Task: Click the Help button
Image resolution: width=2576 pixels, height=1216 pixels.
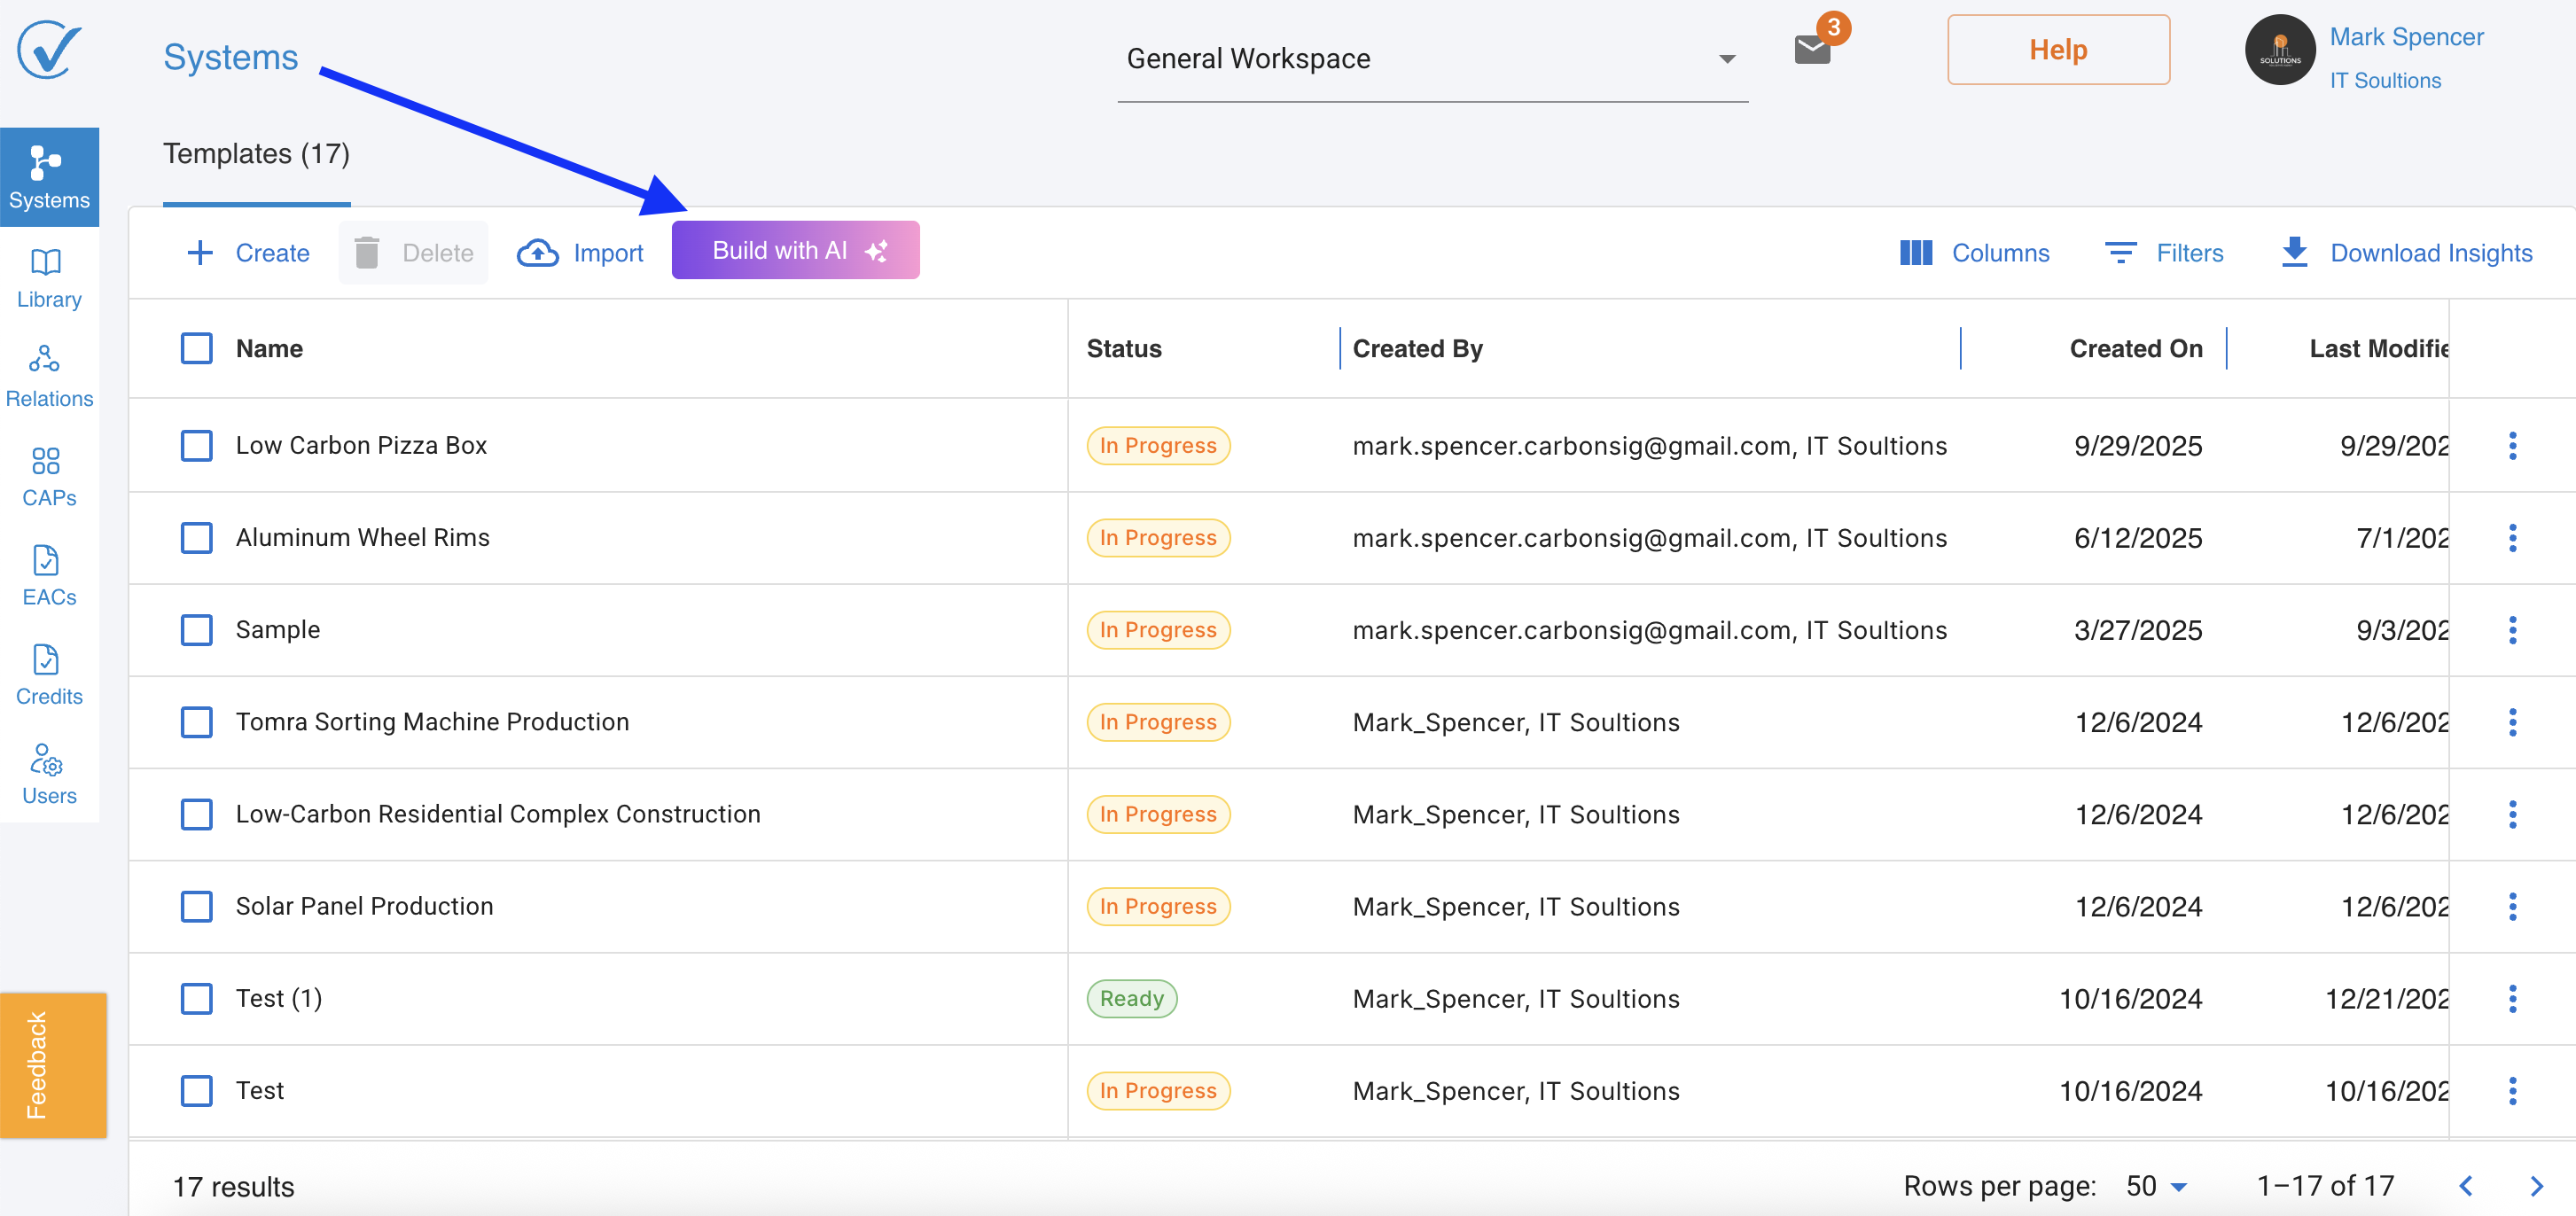Action: [x=2058, y=50]
